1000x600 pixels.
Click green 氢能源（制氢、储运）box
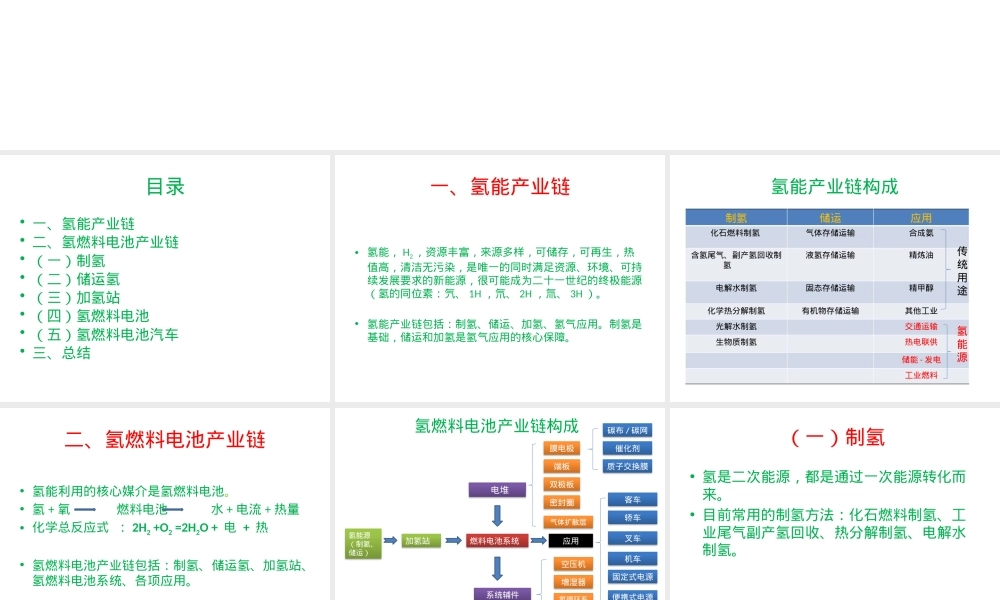pyautogui.click(x=363, y=544)
